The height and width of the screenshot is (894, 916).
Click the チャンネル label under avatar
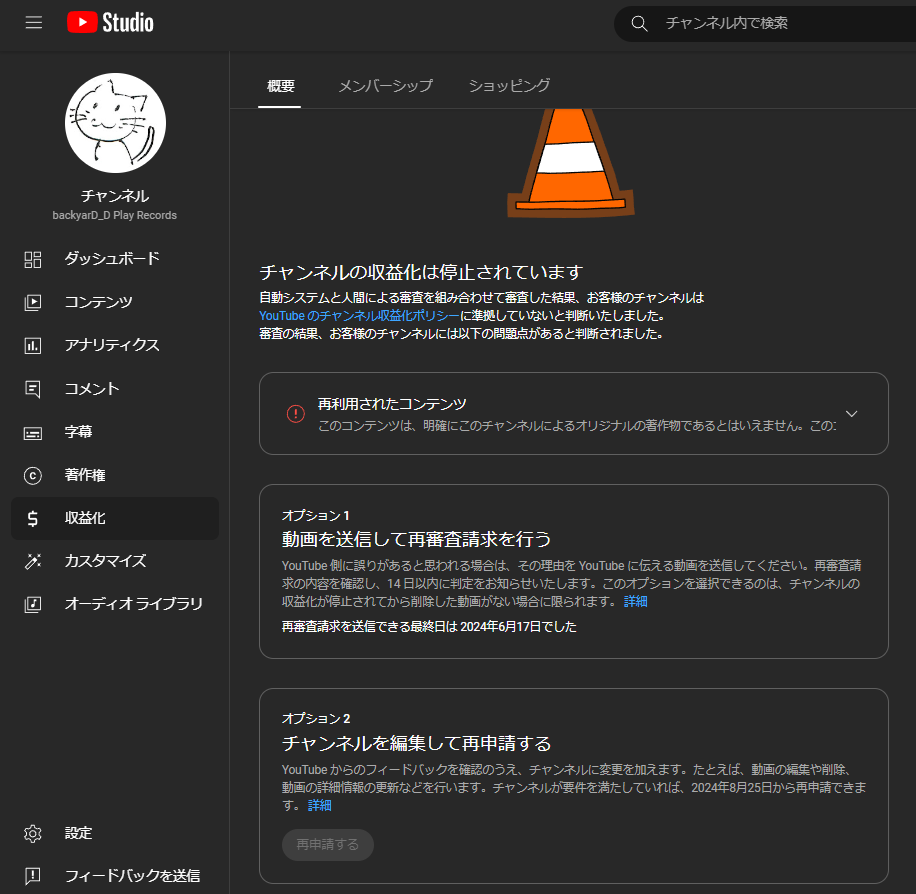[x=115, y=196]
